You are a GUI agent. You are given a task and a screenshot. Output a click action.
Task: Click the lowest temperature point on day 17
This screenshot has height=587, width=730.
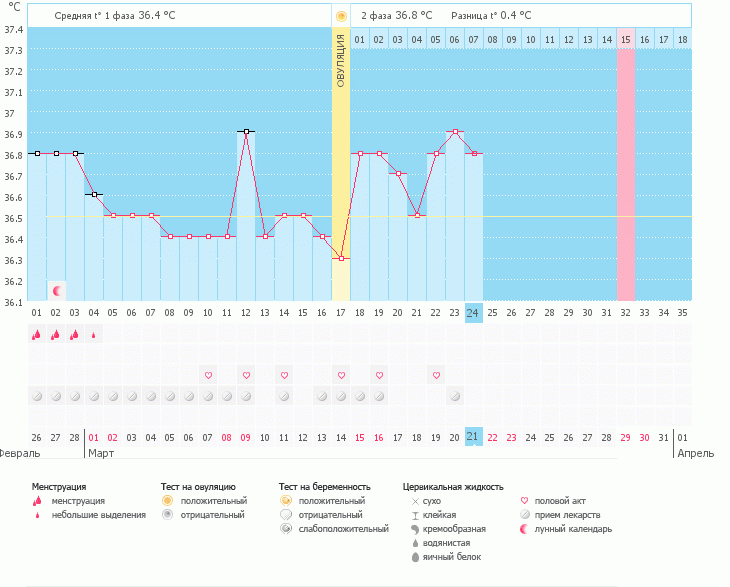(x=341, y=258)
